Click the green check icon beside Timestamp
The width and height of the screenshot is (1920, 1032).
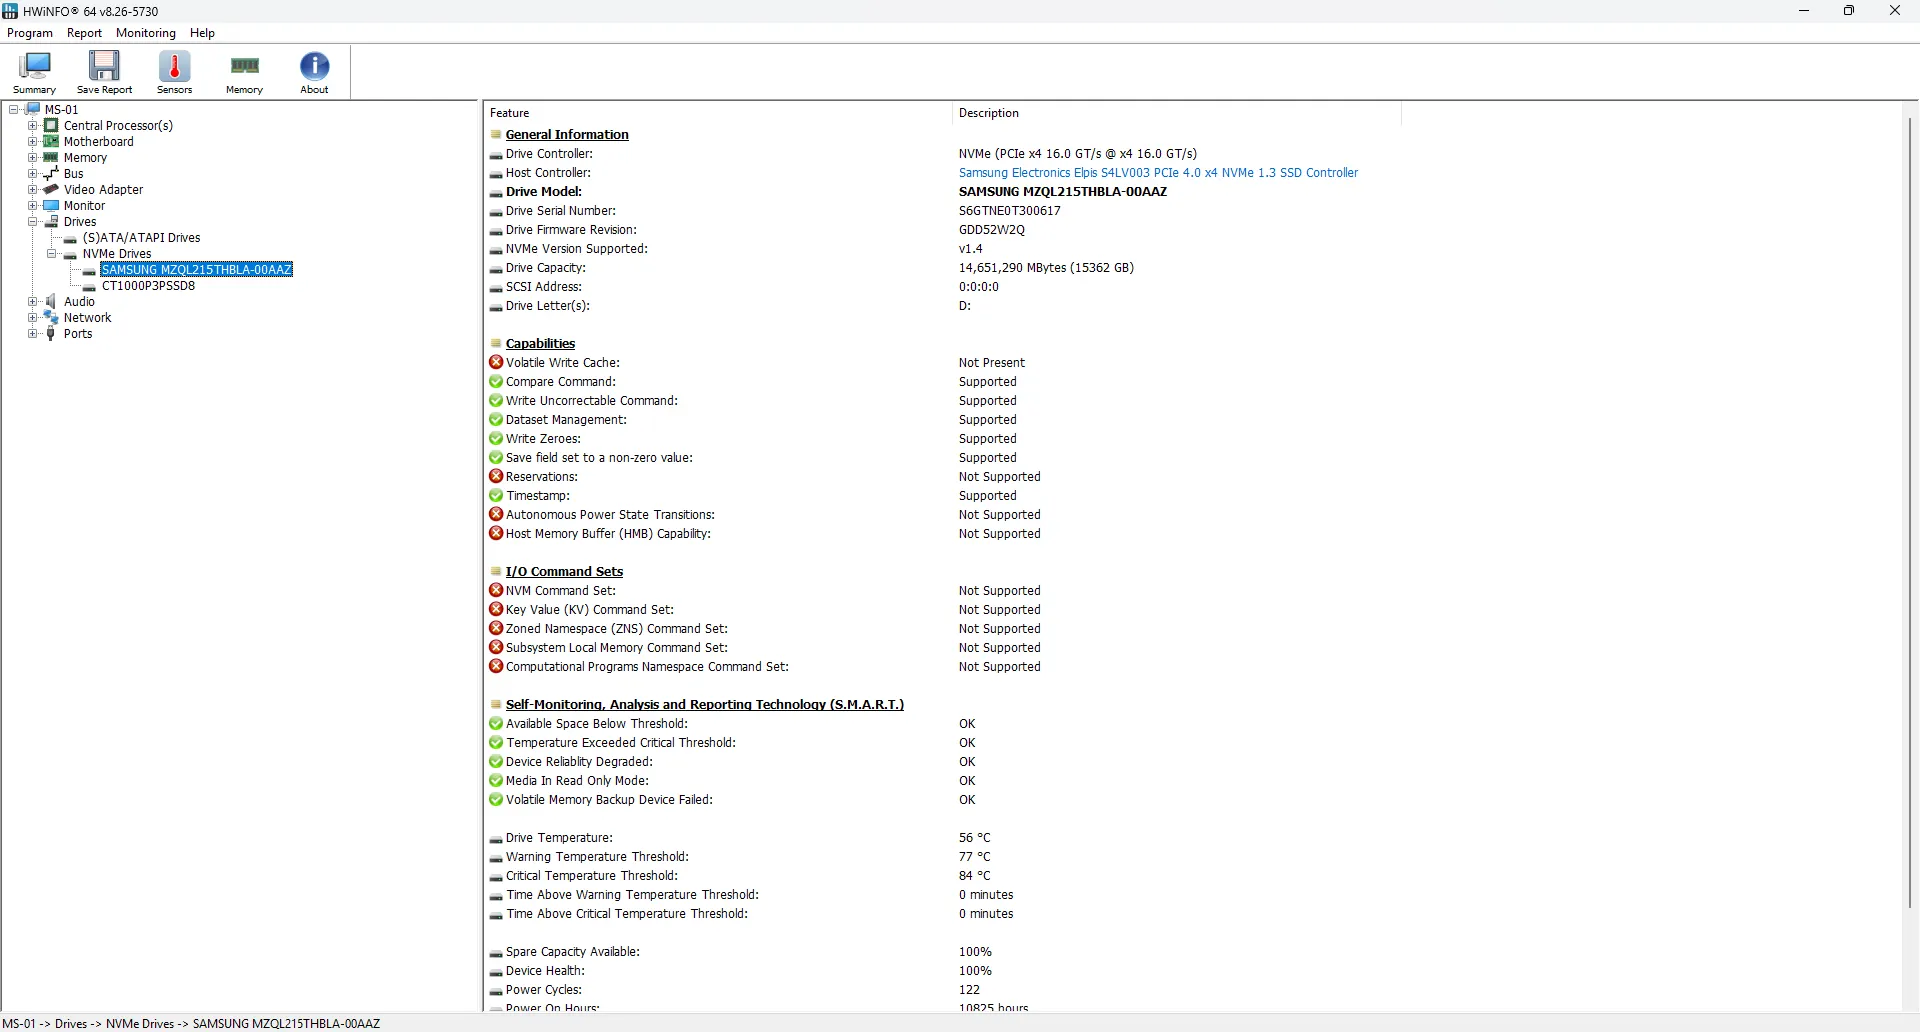point(496,495)
